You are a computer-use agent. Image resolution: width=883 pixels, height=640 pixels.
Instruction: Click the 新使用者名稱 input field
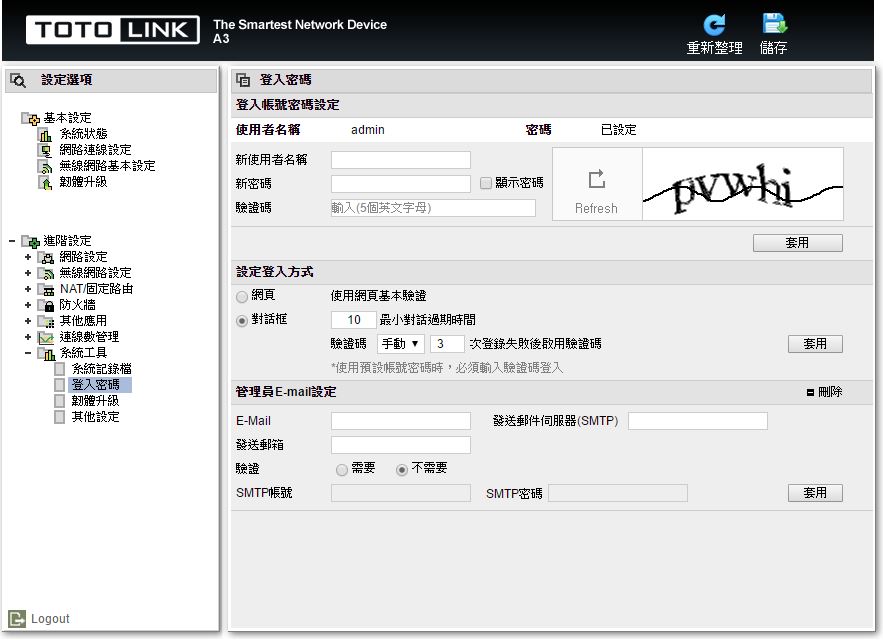coord(401,160)
